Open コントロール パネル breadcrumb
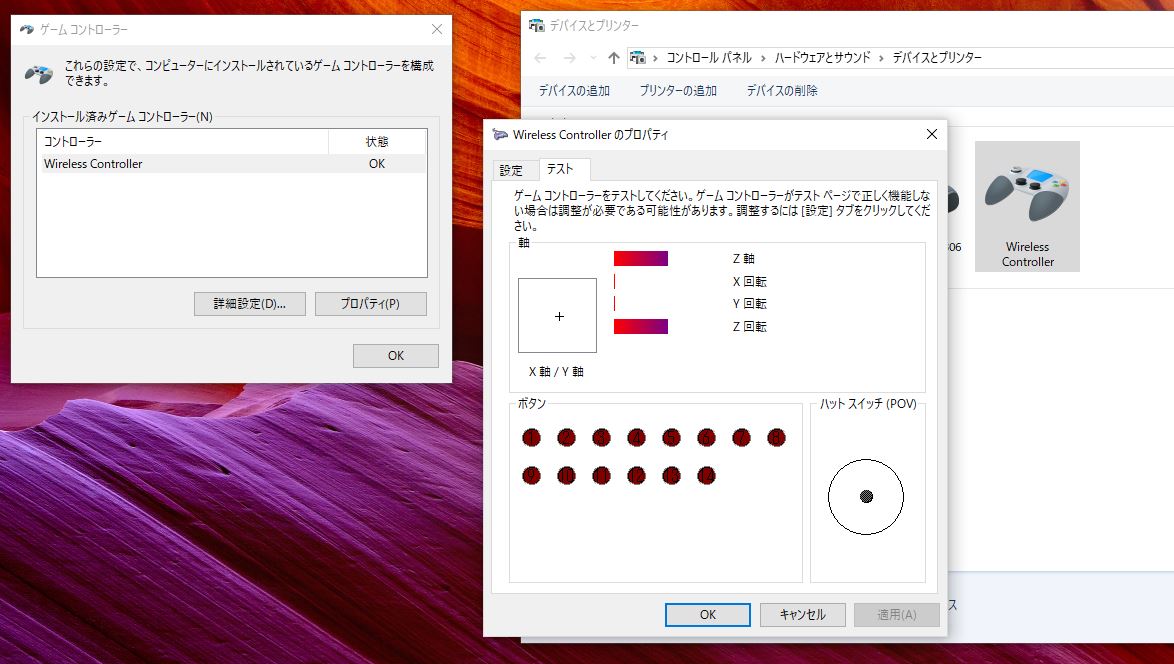The image size is (1174, 664). pos(709,58)
